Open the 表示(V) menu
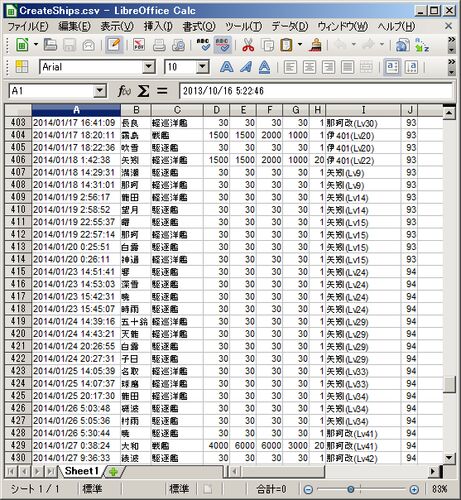The height and width of the screenshot is (500, 461). click(x=117, y=26)
